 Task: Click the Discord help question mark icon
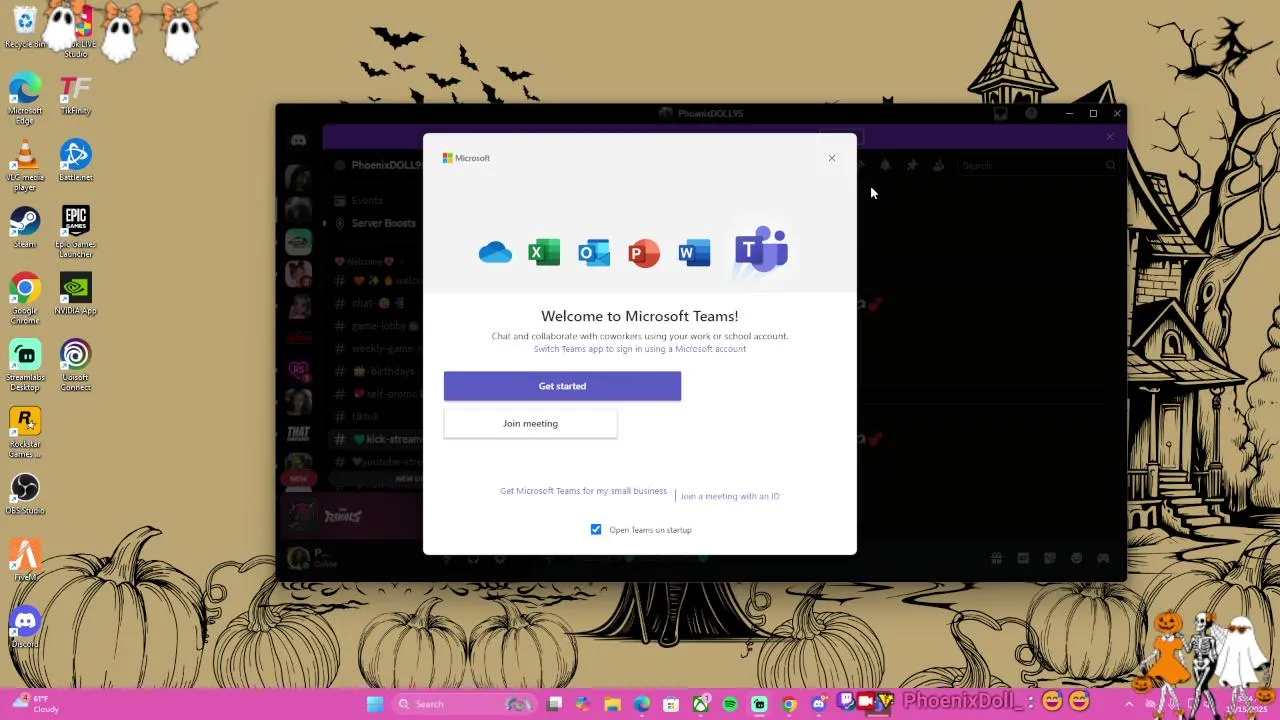point(1031,114)
